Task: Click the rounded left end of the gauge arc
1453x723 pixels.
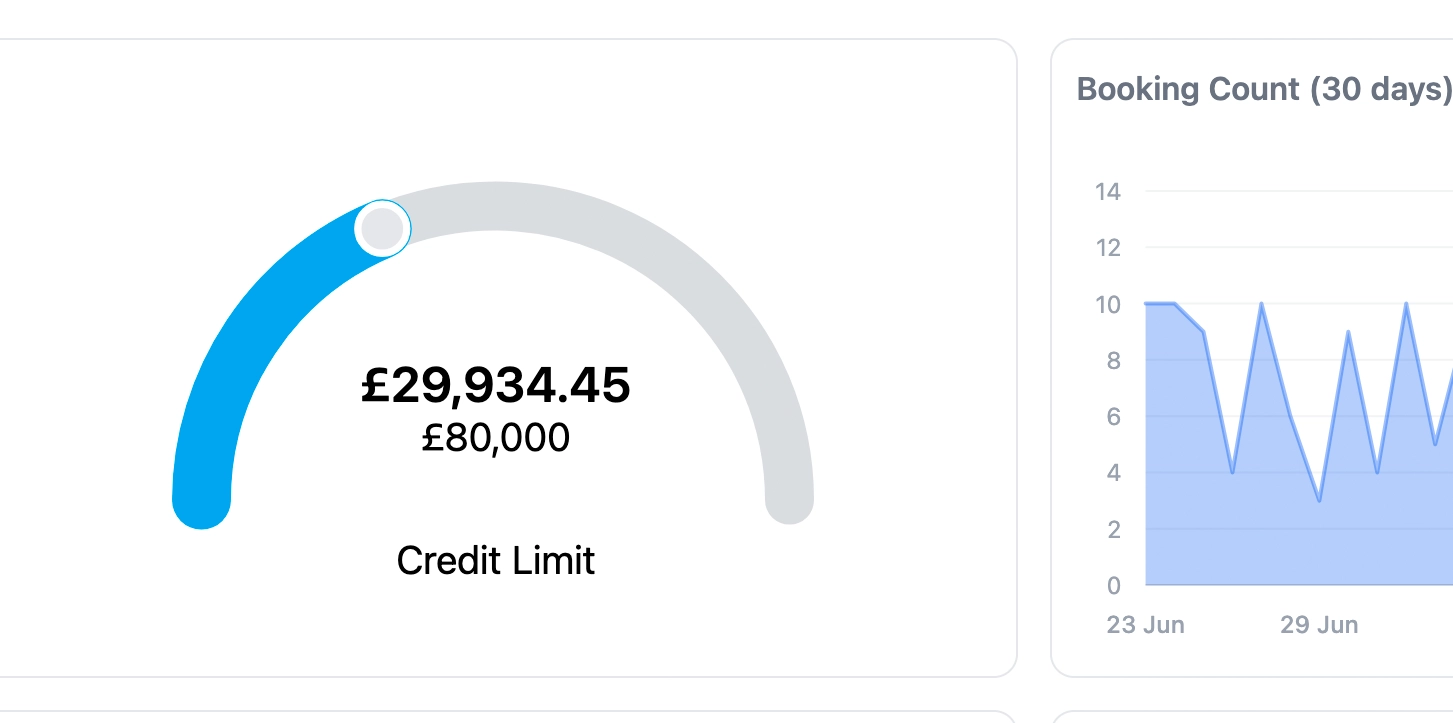Action: click(202, 500)
